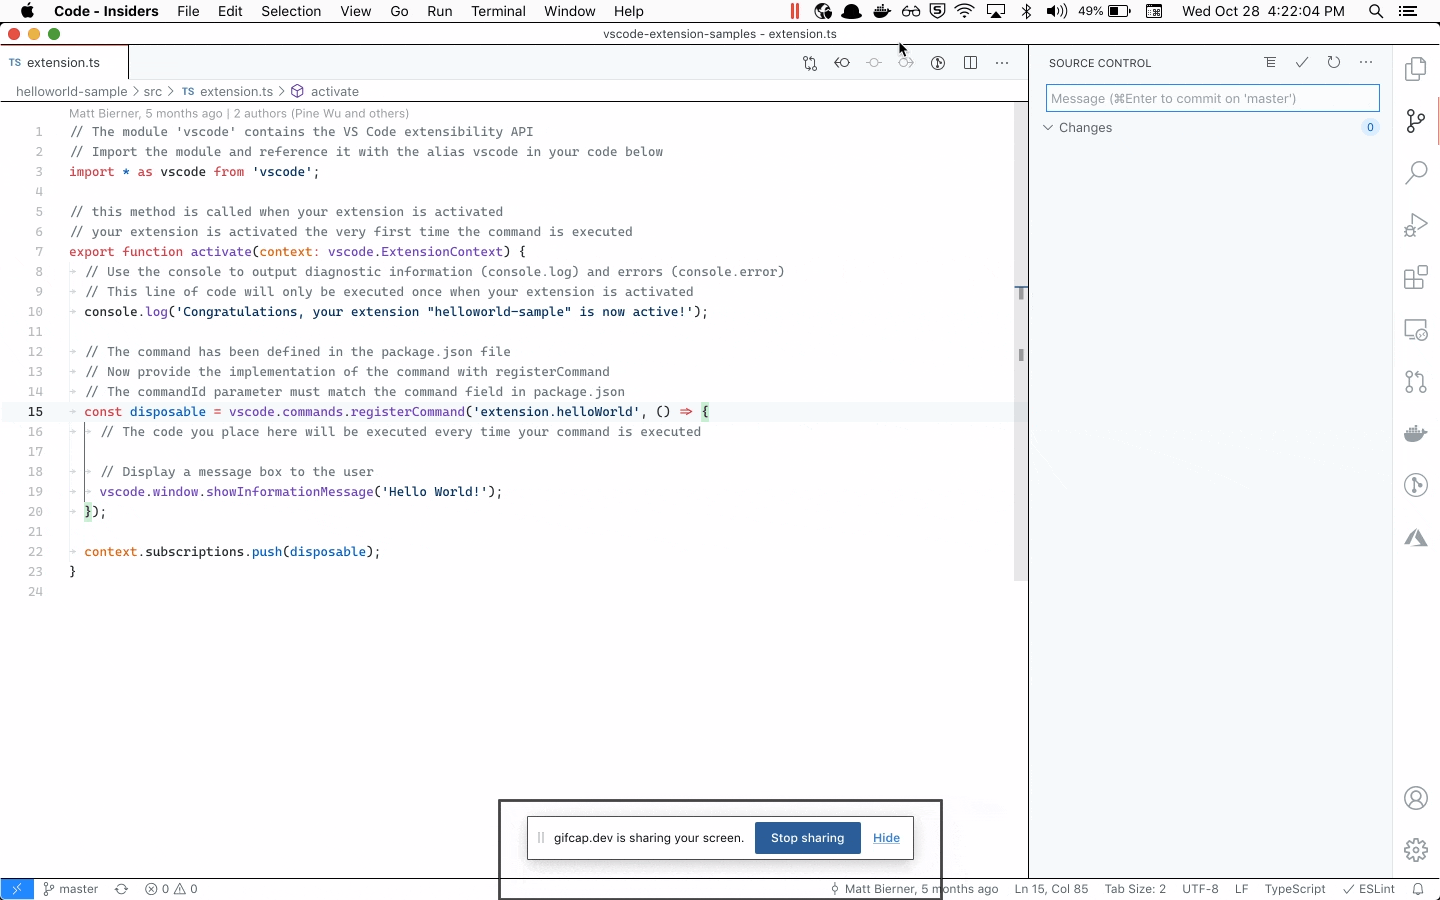Open the Remote Explorer icon
Image resolution: width=1440 pixels, height=900 pixels.
tap(1416, 329)
